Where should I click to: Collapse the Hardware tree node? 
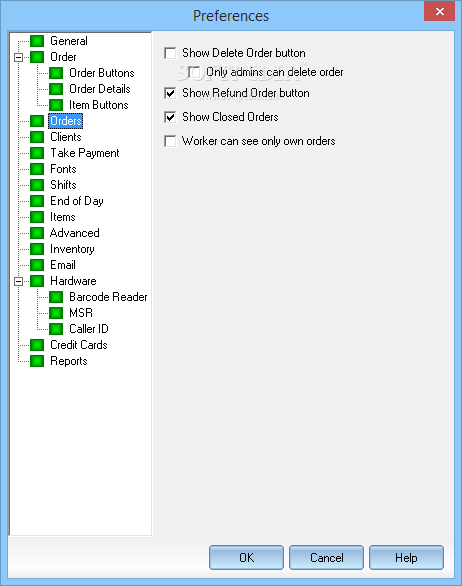18,281
